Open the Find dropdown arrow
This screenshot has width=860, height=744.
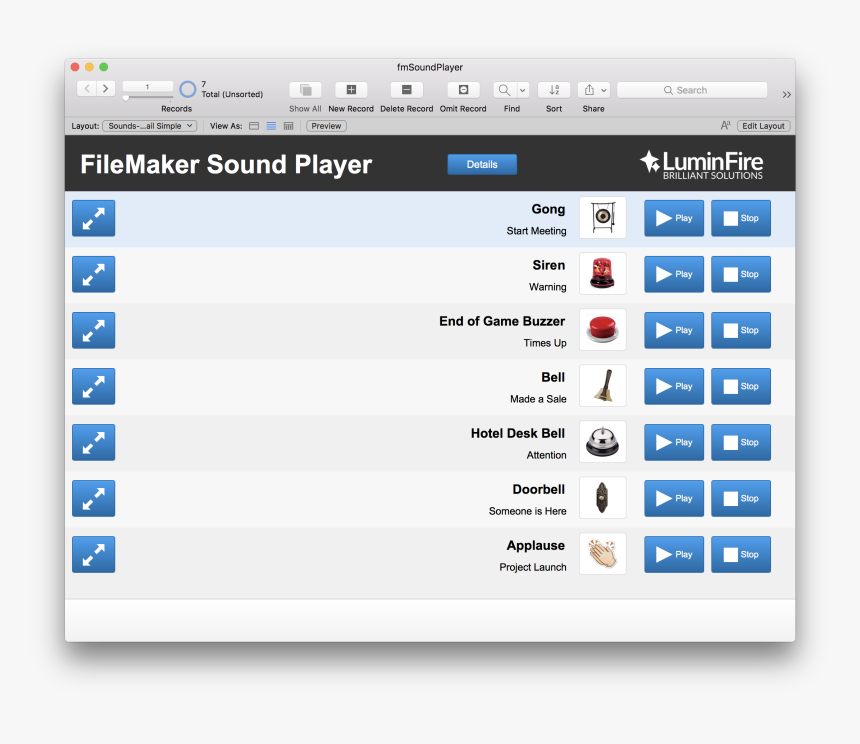523,89
